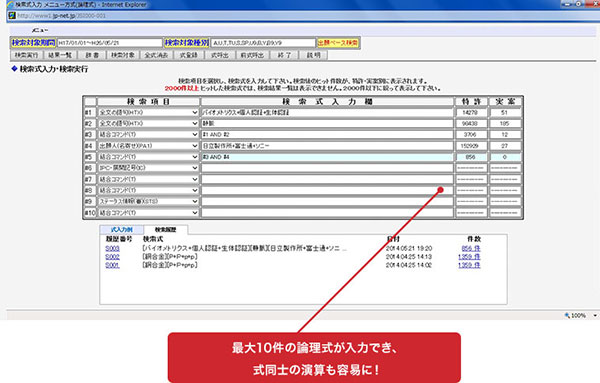This screenshot has height=383, width=600.
Task: Click the #5 formula field '#3 AND #4'
Action: point(327,157)
